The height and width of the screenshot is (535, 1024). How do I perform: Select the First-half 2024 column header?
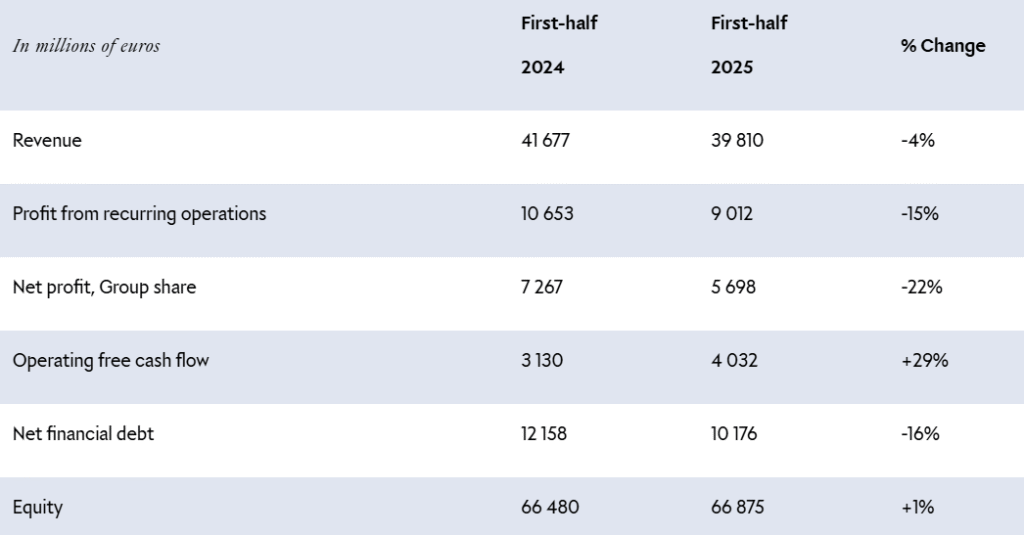click(x=559, y=45)
